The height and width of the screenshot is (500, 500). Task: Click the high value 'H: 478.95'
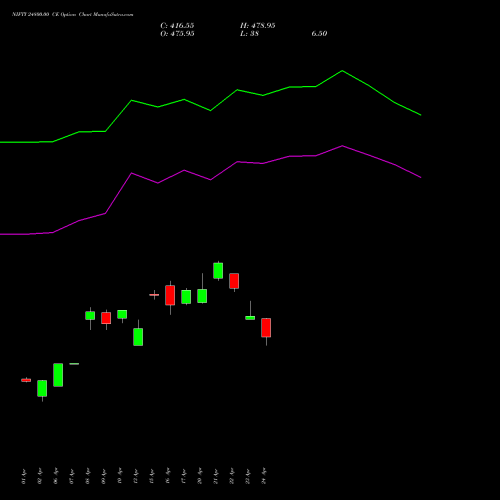pos(257,26)
